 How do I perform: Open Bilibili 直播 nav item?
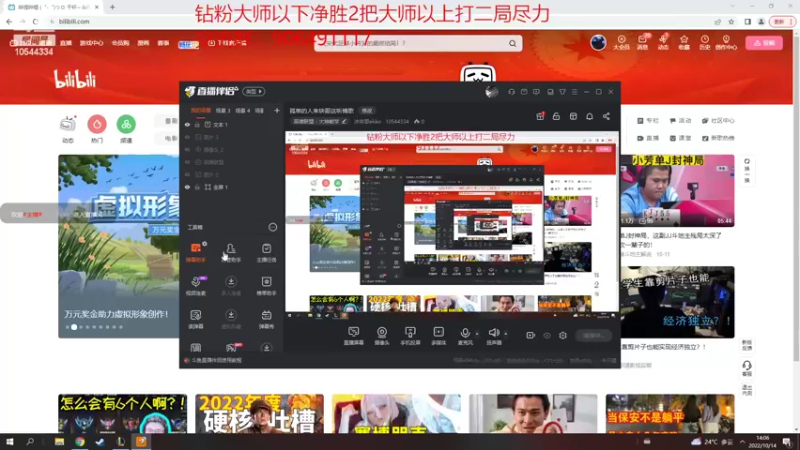click(66, 43)
